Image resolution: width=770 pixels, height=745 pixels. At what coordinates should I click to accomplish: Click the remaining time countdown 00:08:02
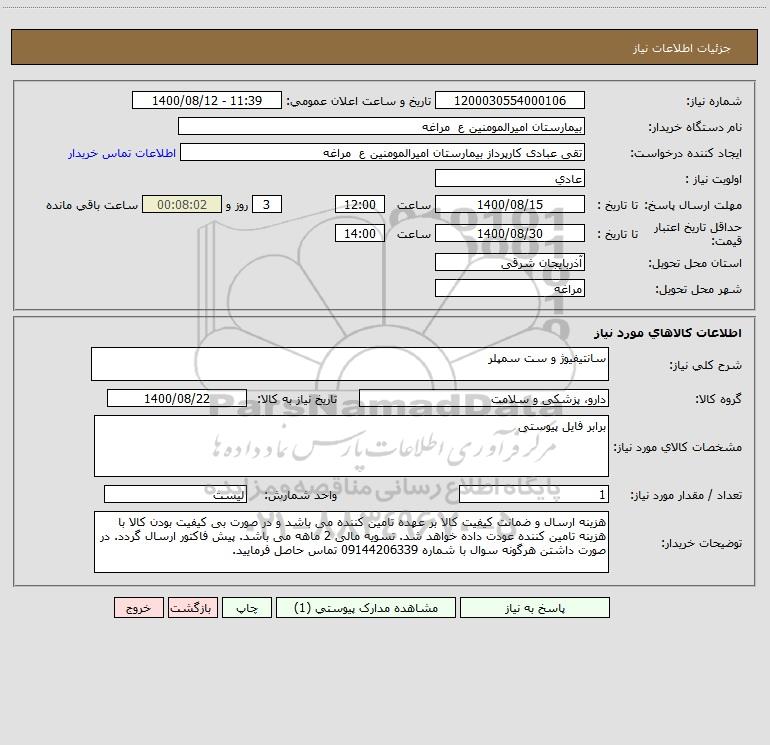(x=182, y=204)
